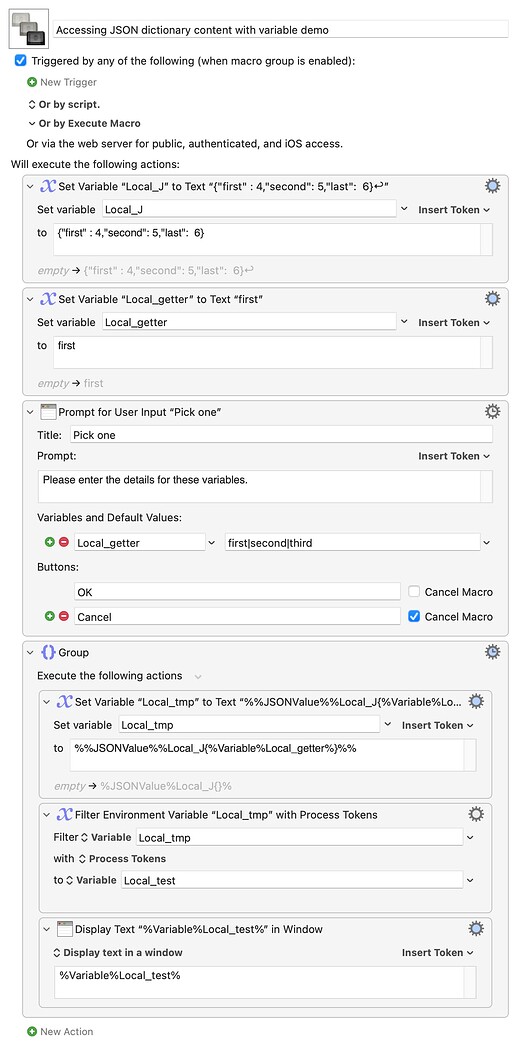Click the %Variable%Local_test% display text field
This screenshot has width=517, height=1045.
pos(258,982)
